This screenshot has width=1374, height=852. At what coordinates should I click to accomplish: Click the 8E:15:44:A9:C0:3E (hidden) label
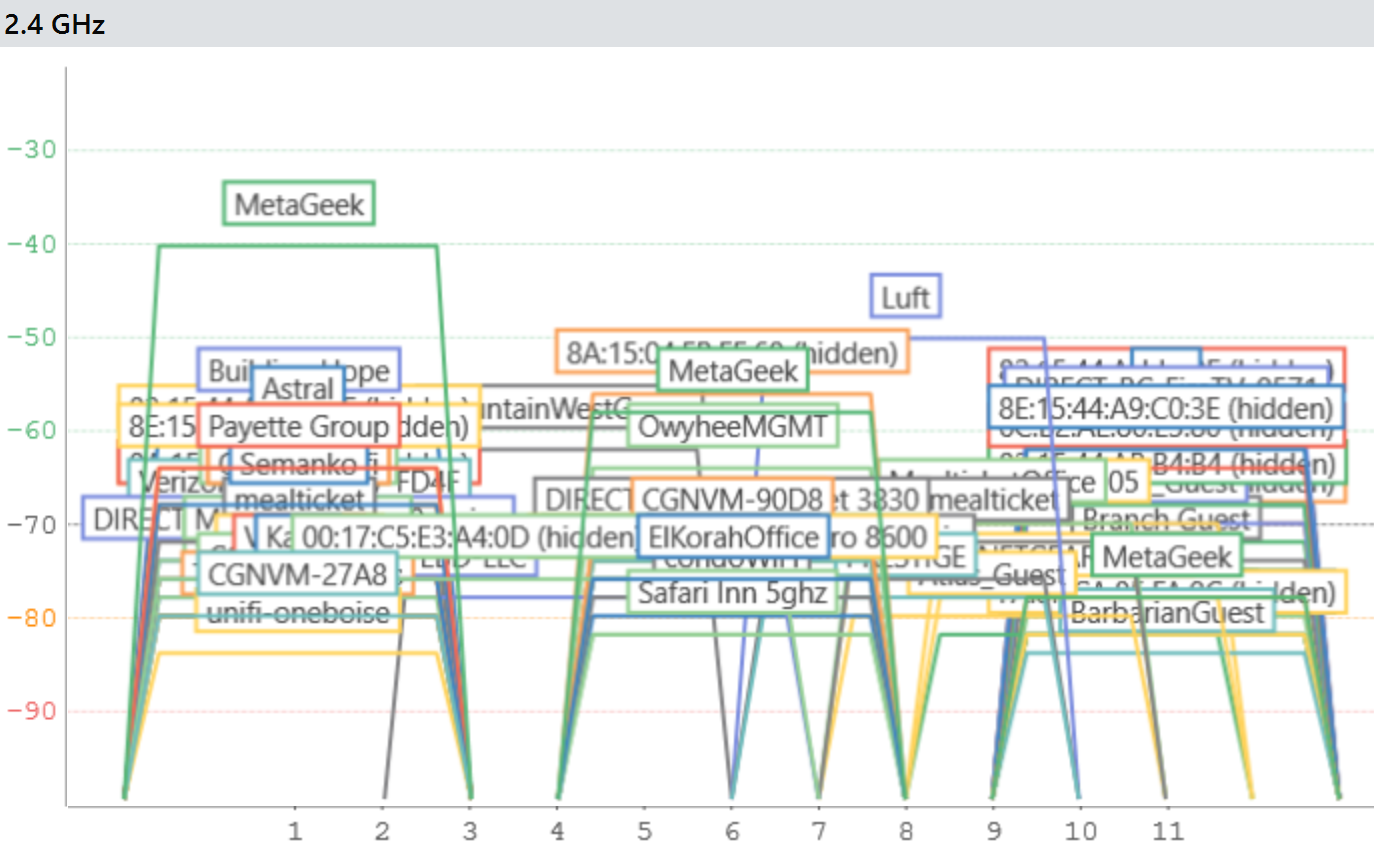point(1166,408)
